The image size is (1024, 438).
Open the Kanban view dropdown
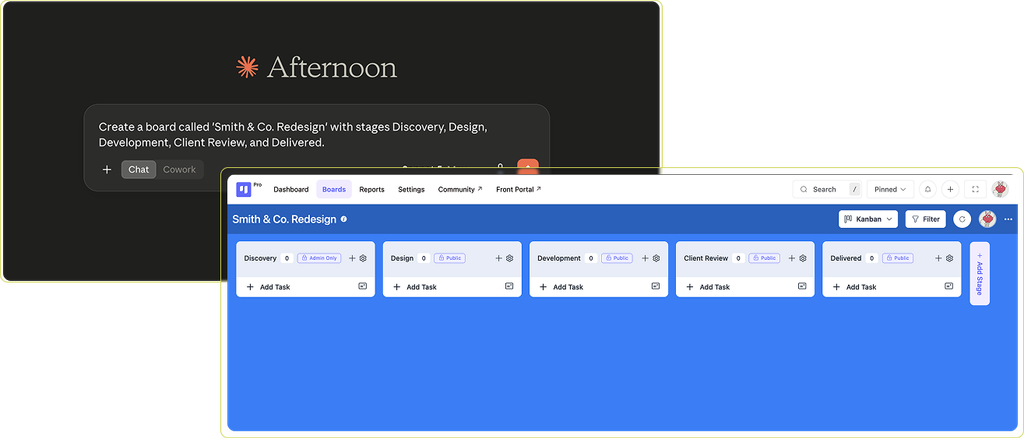pos(868,219)
